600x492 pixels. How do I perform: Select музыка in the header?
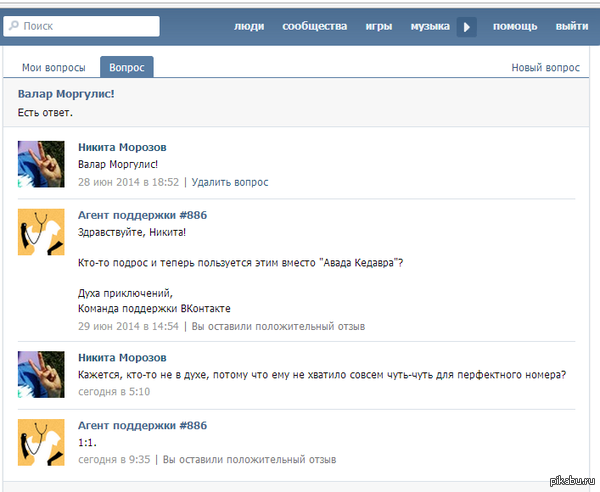pos(429,26)
